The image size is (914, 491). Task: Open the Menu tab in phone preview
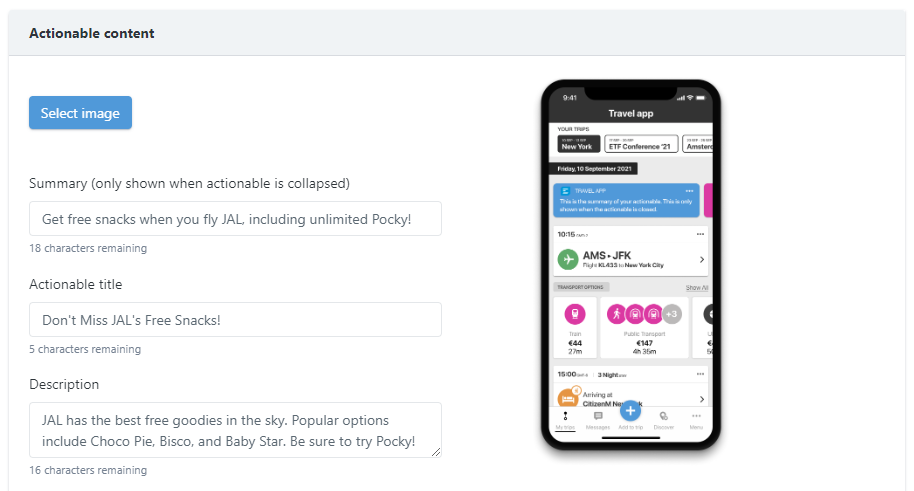[x=696, y=419]
